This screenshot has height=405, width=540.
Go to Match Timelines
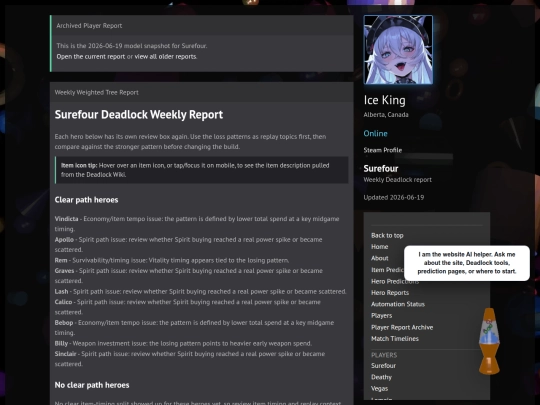pyautogui.click(x=395, y=339)
